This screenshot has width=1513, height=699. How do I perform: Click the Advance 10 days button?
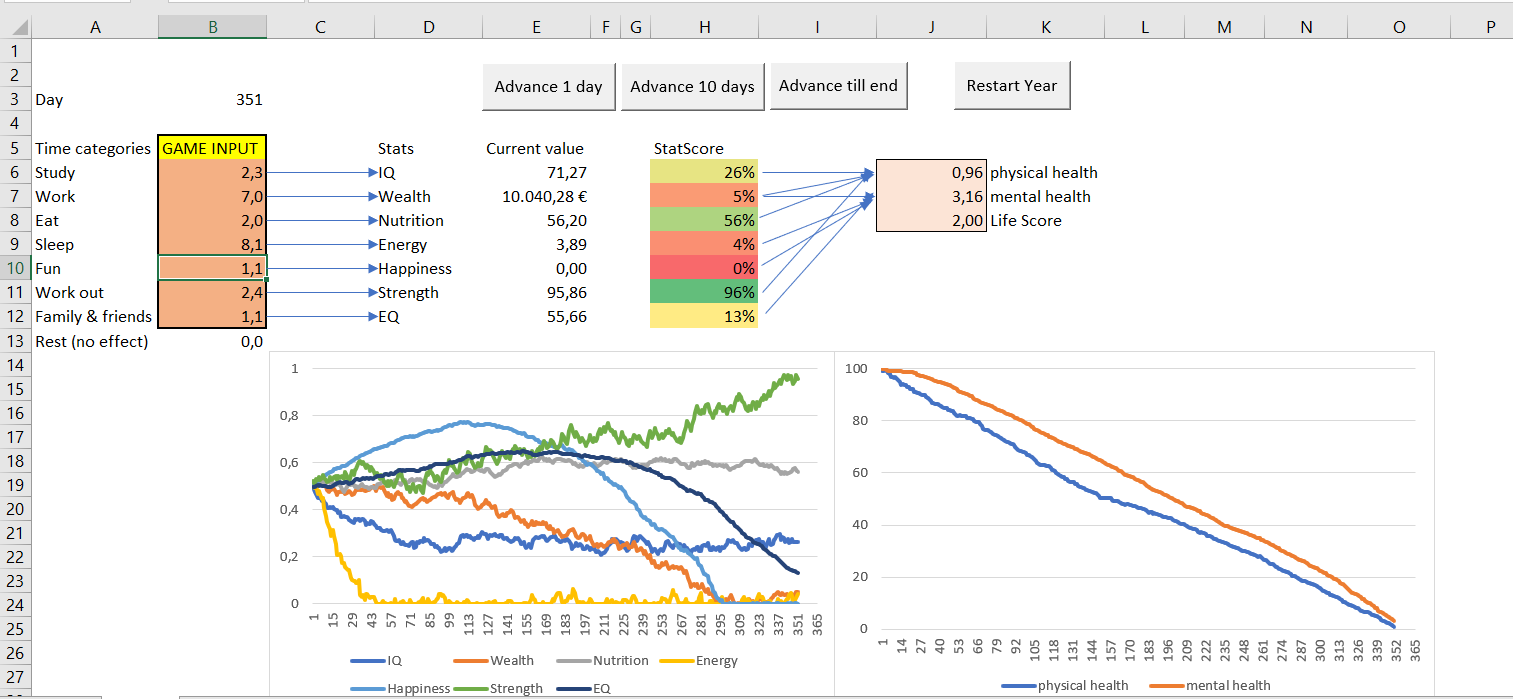692,86
